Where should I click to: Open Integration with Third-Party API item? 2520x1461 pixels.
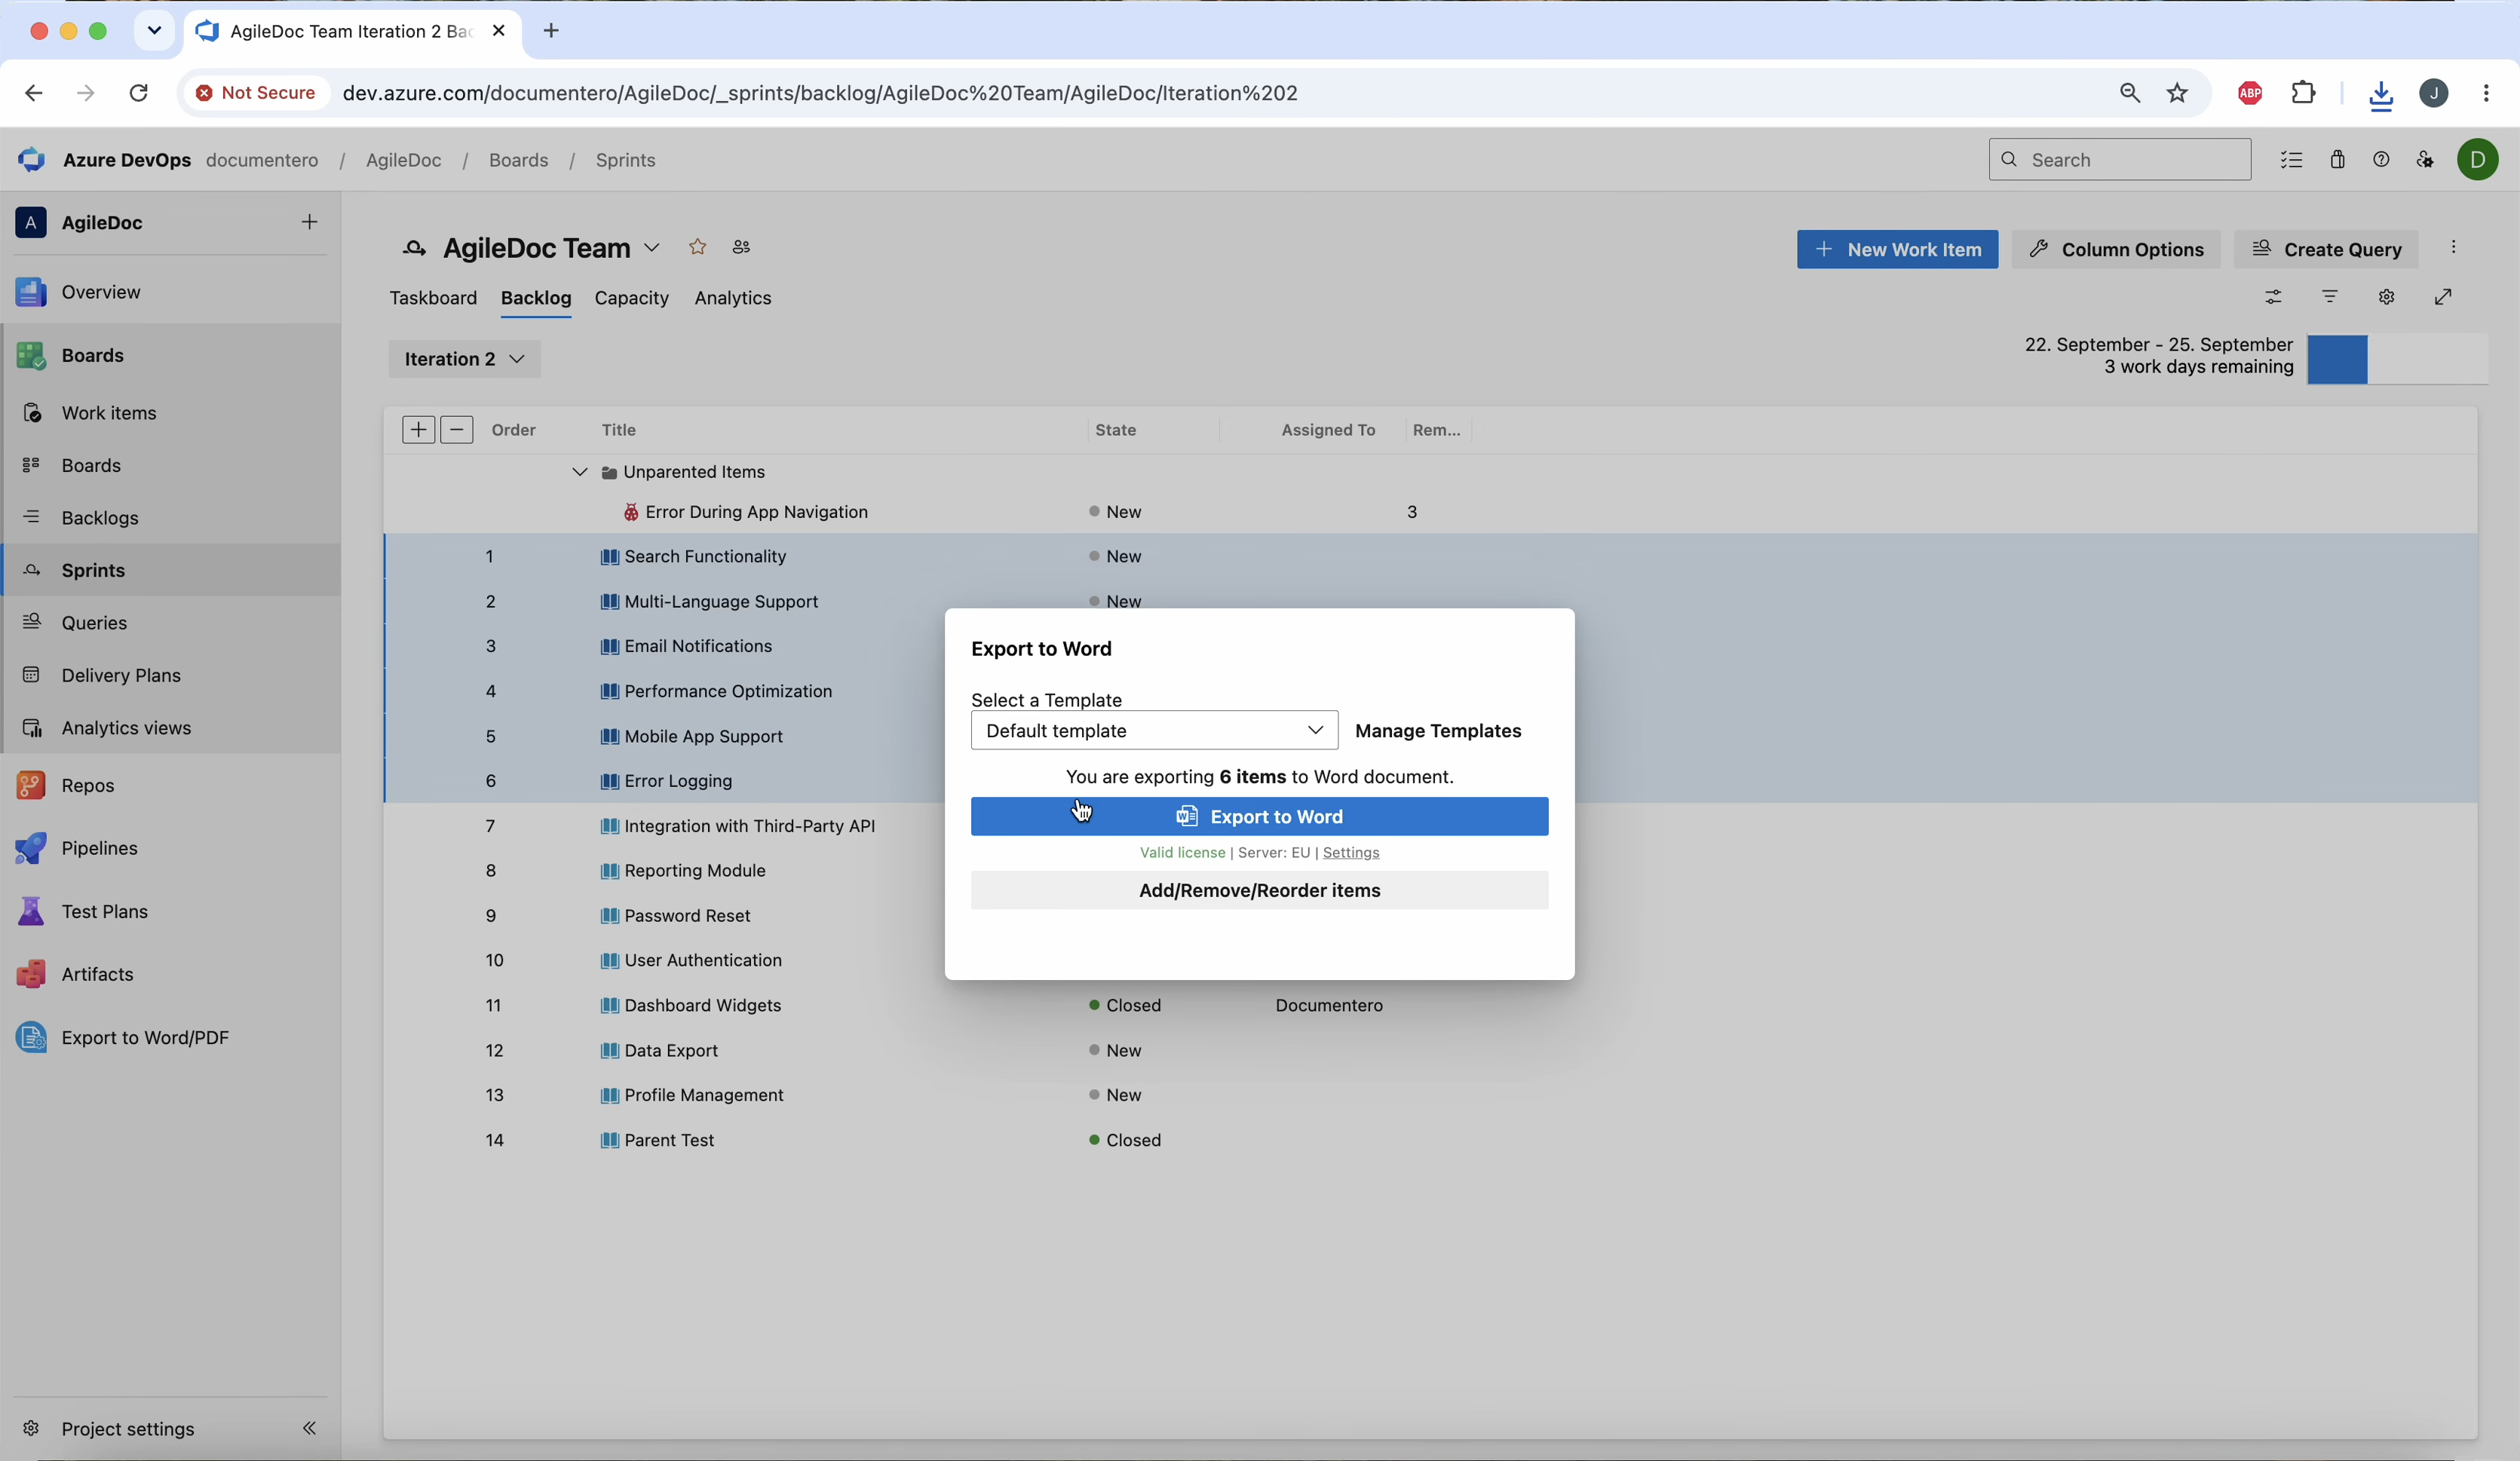[749, 826]
